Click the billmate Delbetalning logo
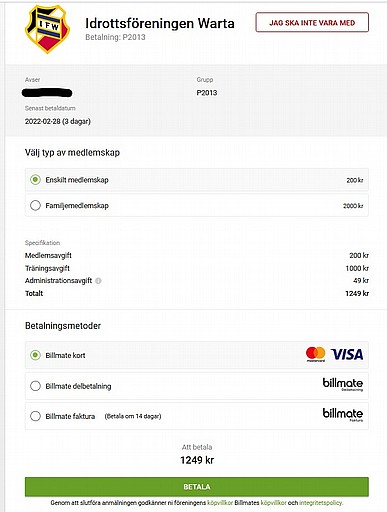The width and height of the screenshot is (387, 512). coord(343,384)
